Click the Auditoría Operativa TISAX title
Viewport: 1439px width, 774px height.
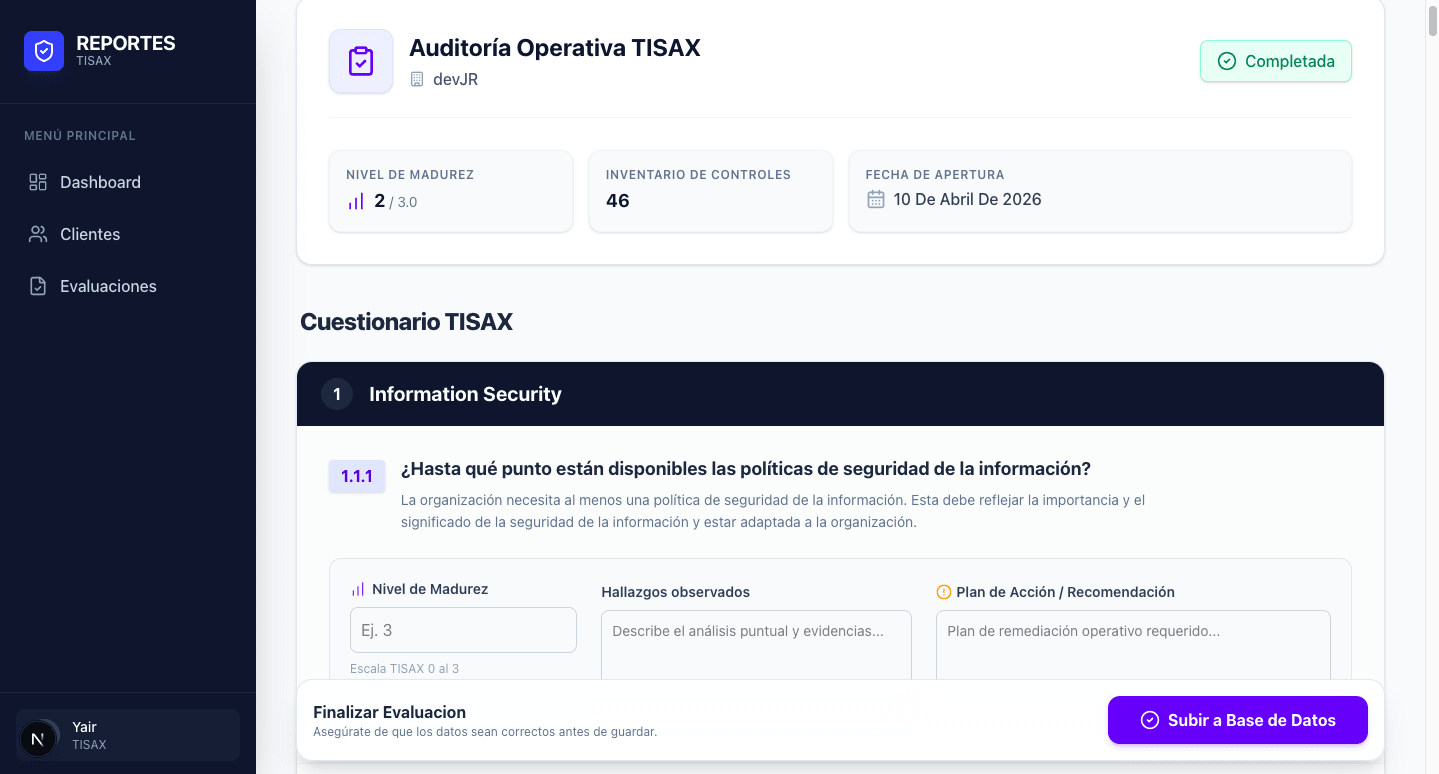(x=555, y=47)
